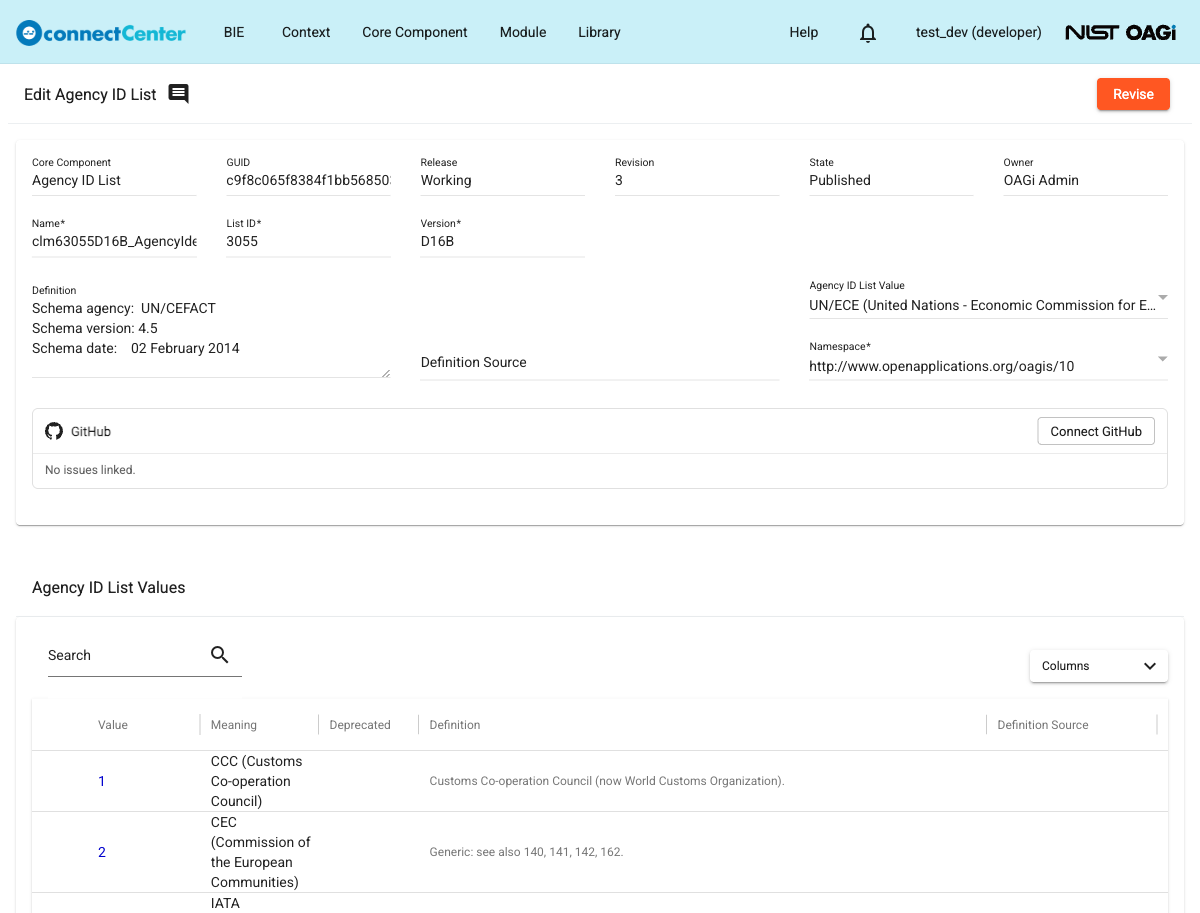The width and height of the screenshot is (1200, 913).
Task: Sort by the Value column header
Action: [113, 725]
